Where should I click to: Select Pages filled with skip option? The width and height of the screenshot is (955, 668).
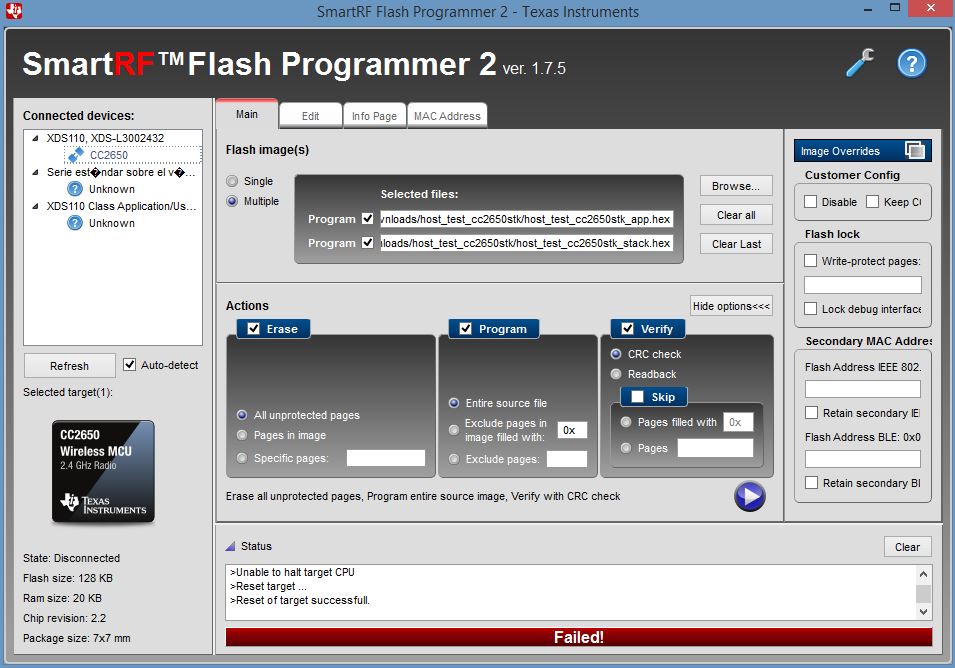coord(626,422)
